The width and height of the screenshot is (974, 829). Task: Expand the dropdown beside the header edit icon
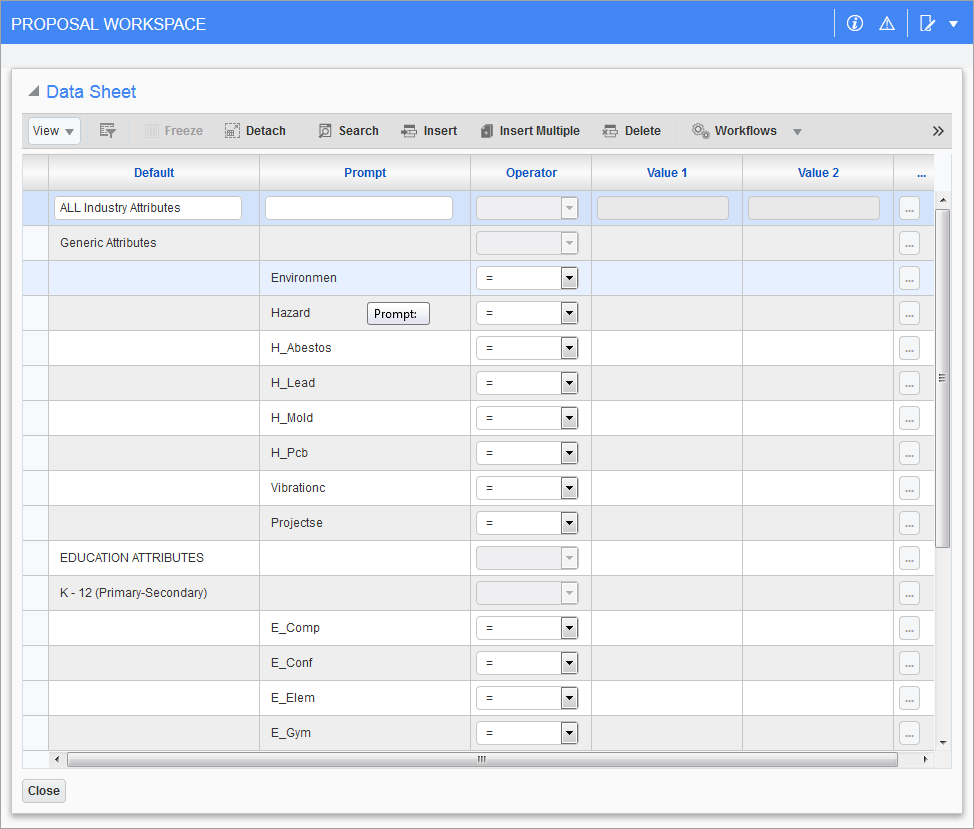[x=953, y=22]
